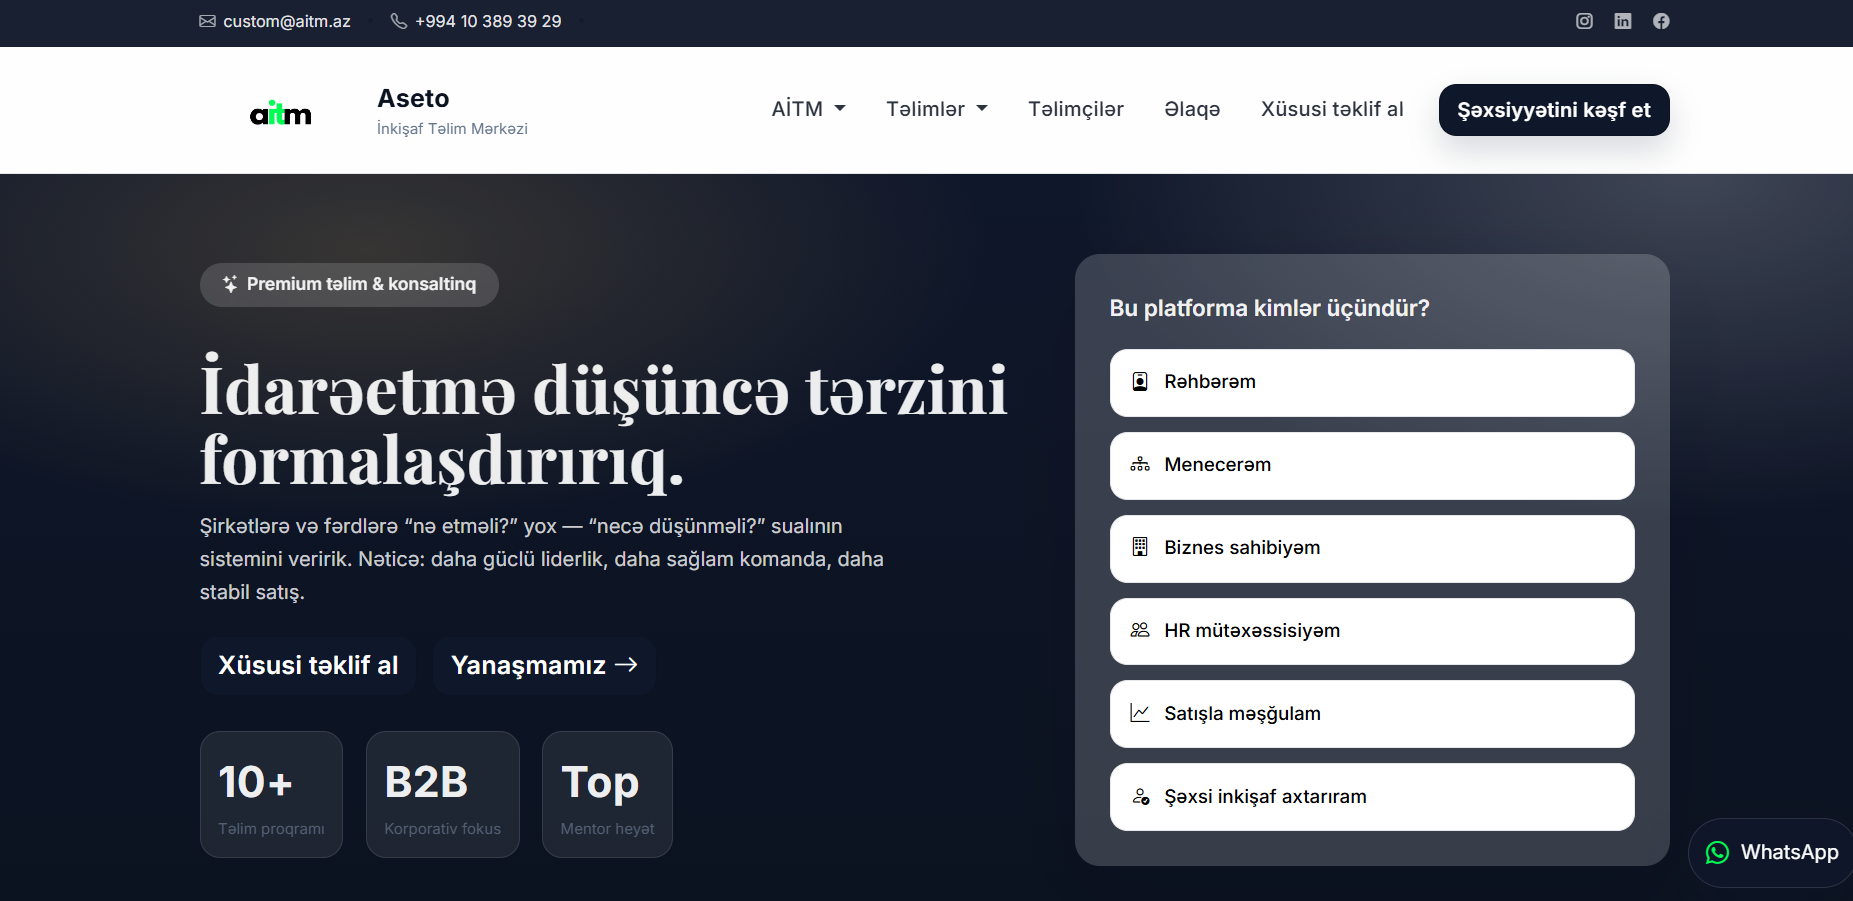Click the phone icon beside the number
This screenshot has height=901, width=1853.
click(x=398, y=20)
